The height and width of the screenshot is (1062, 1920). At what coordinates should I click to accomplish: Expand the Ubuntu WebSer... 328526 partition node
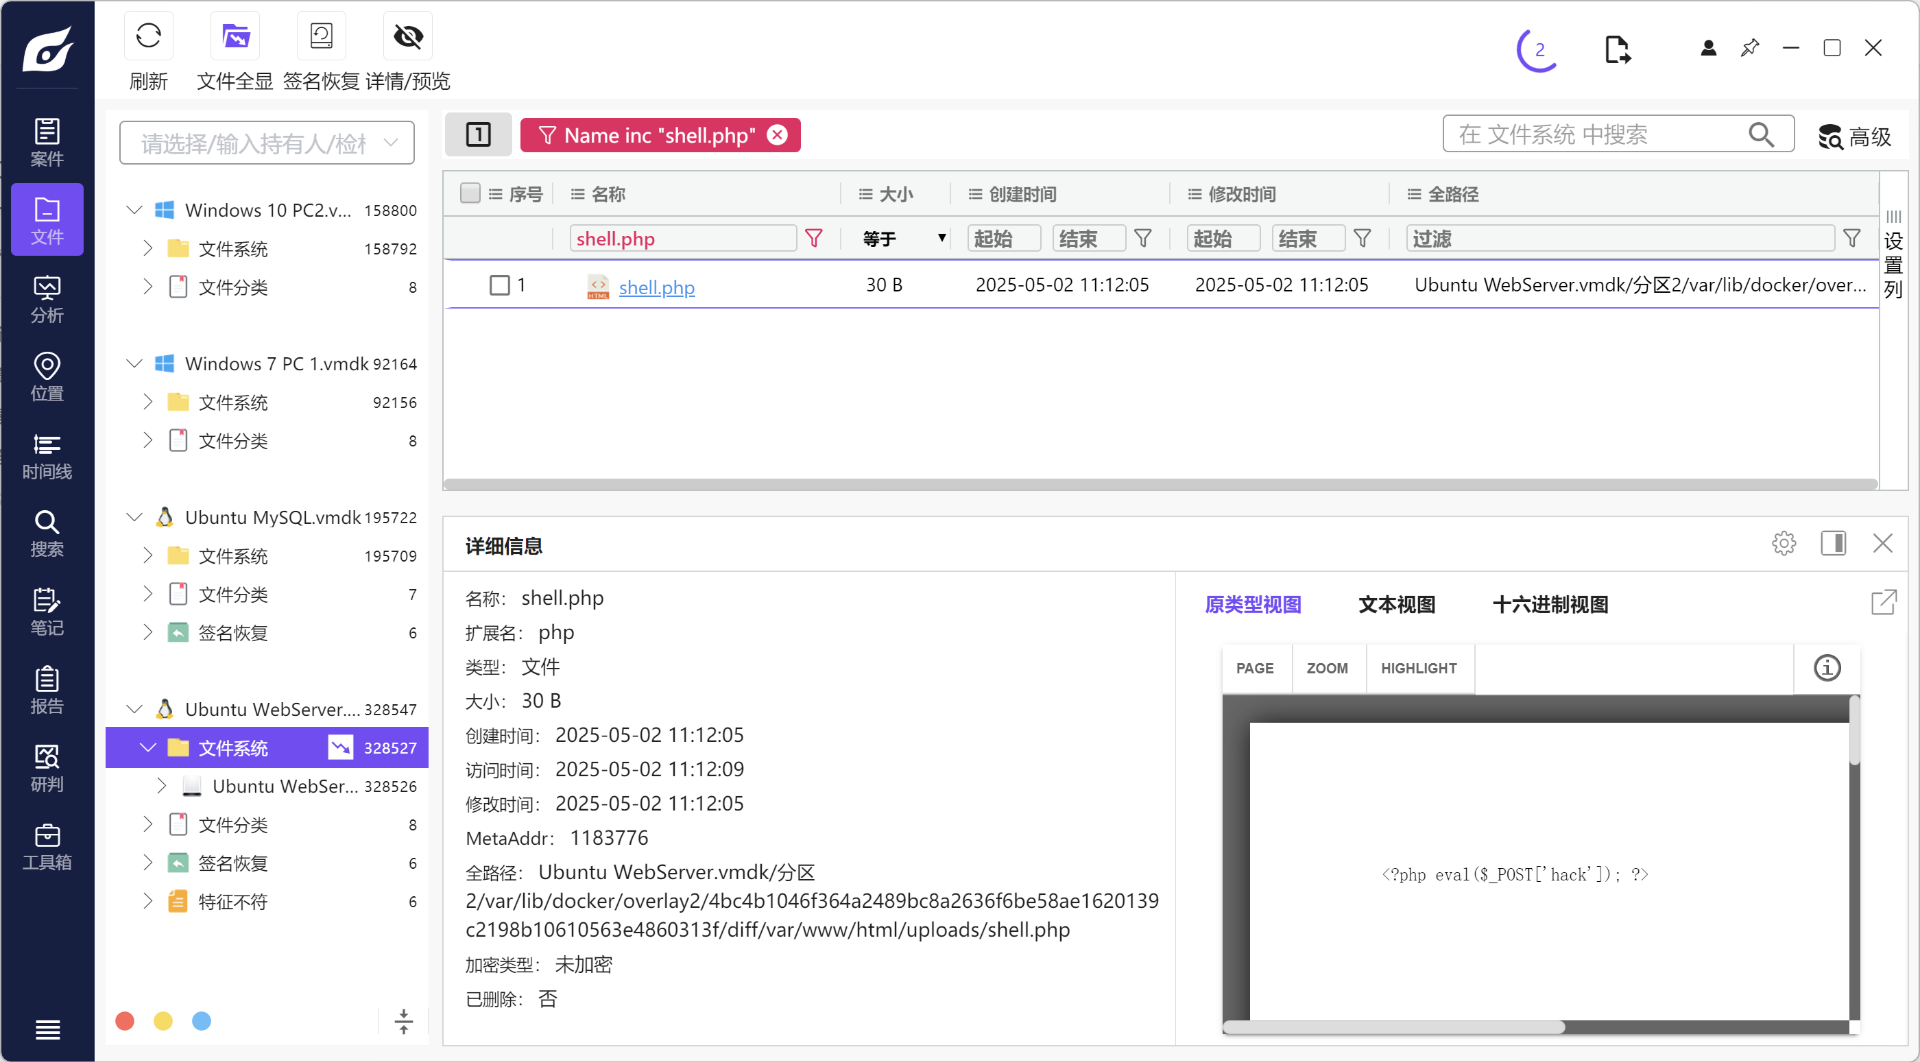click(162, 786)
